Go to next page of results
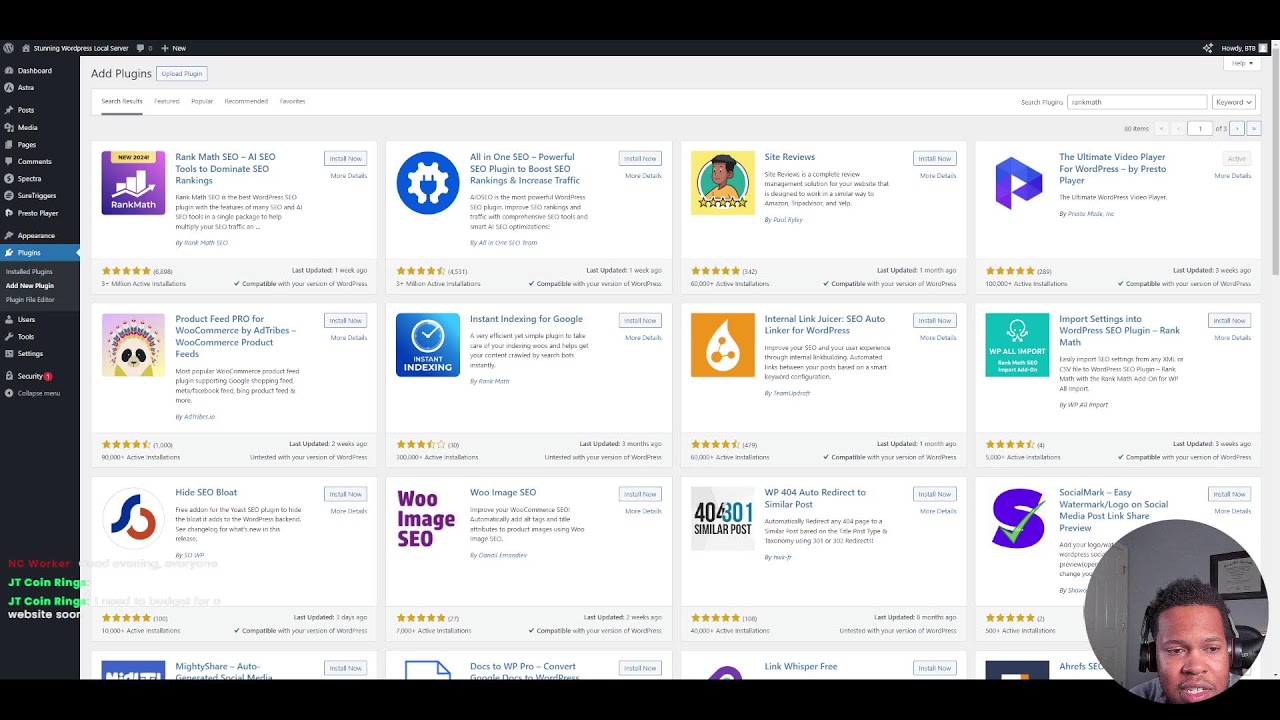The width and height of the screenshot is (1280, 720). click(1237, 128)
